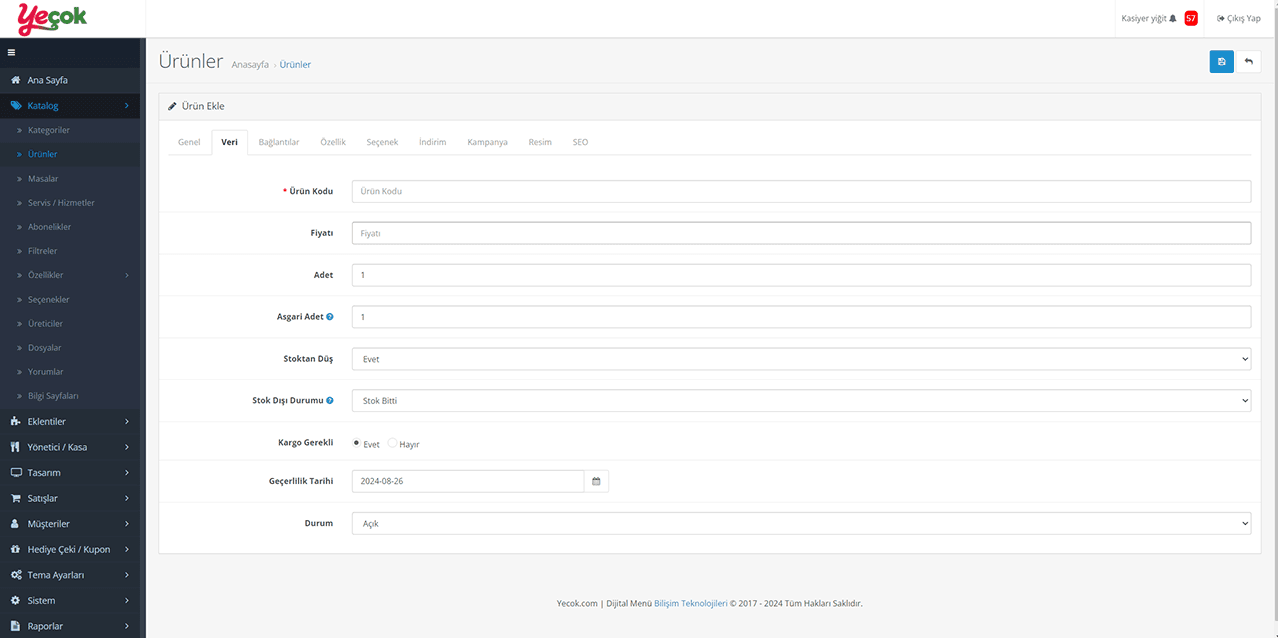Click the Yeçok logo
This screenshot has height=638, width=1278.
click(x=52, y=19)
